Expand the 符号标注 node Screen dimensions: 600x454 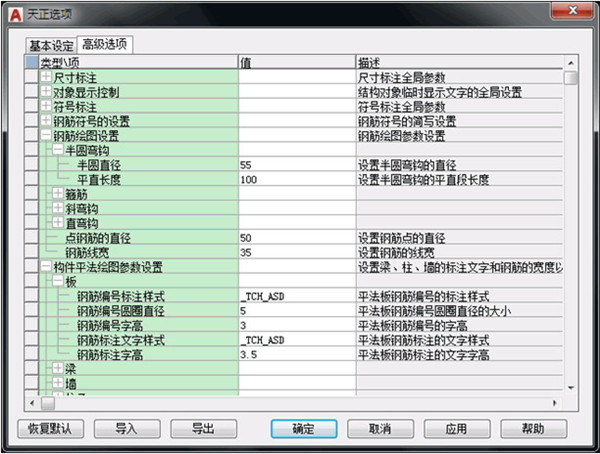pos(46,106)
